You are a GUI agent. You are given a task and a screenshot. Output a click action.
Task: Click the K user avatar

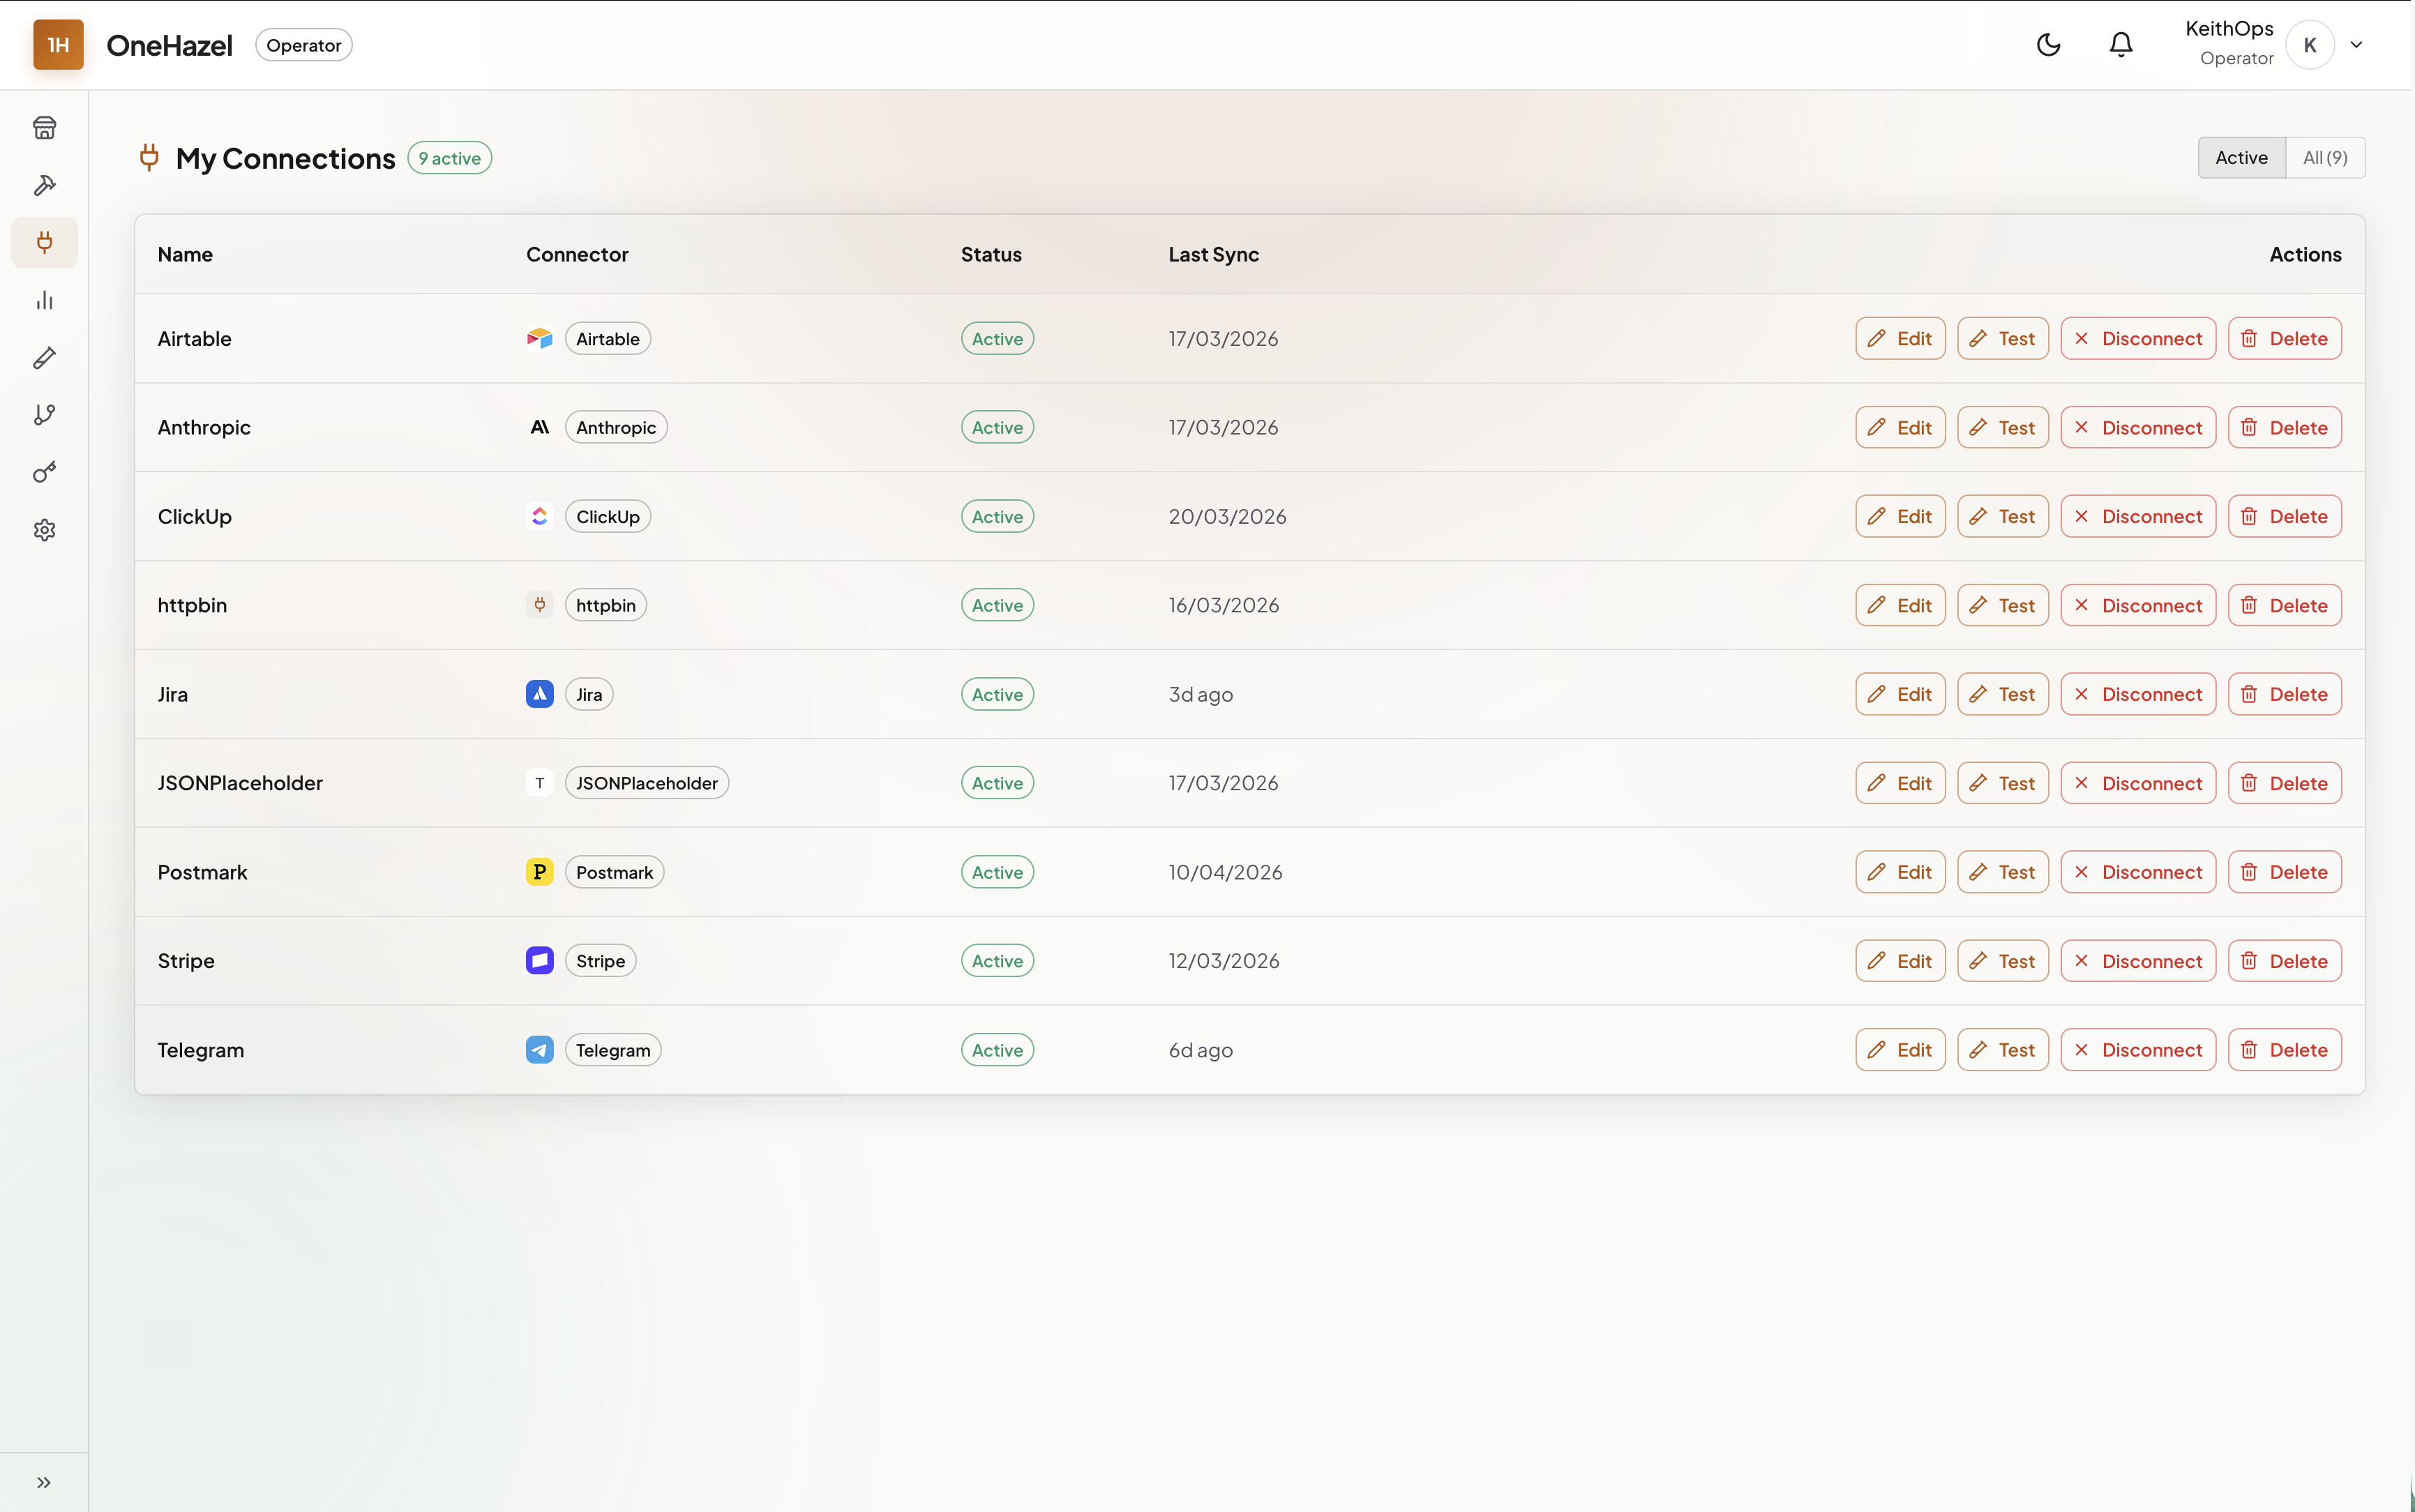[x=2309, y=45]
